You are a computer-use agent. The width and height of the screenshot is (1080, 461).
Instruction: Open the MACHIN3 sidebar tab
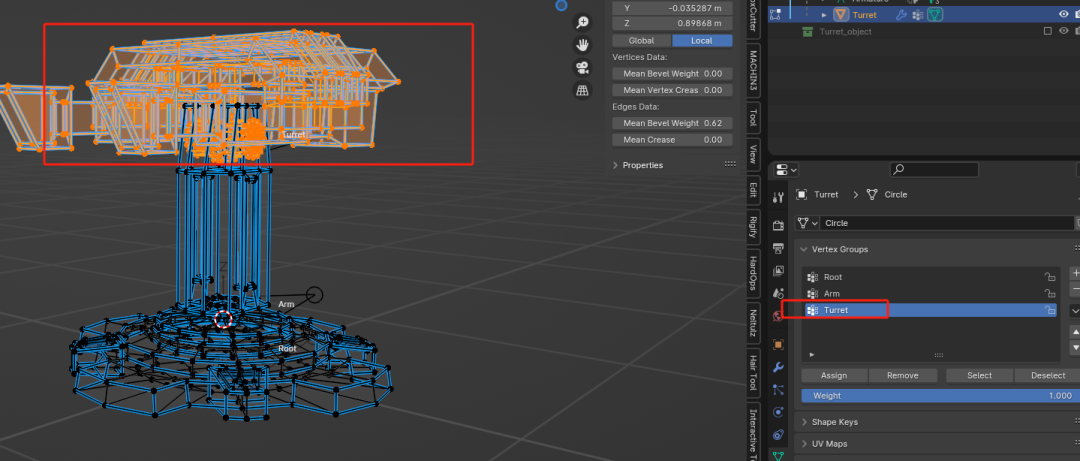pyautogui.click(x=754, y=72)
